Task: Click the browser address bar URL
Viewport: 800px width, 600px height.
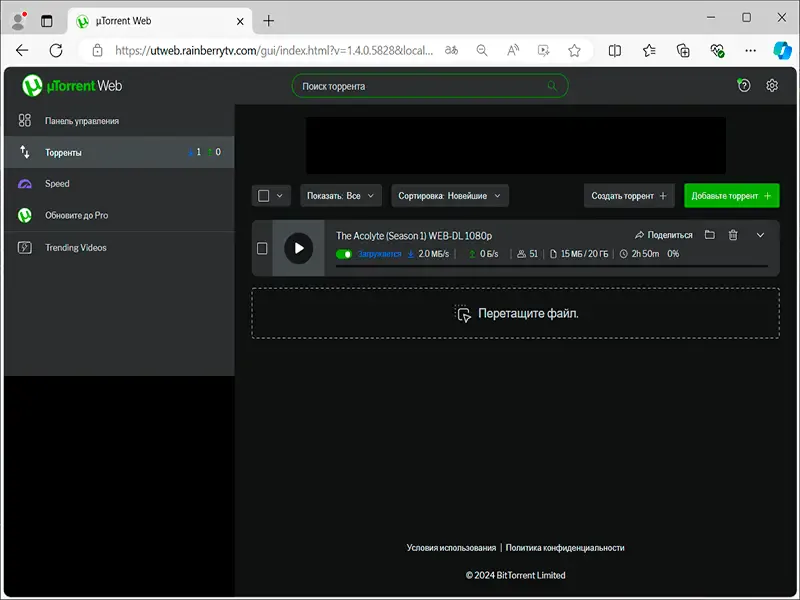Action: pyautogui.click(x=274, y=51)
